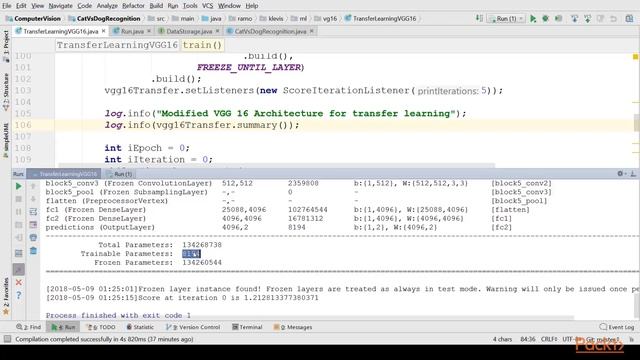Select the TransferLearningVGG16 tab in the Run panel
The image size is (640, 360).
[x=64, y=174]
